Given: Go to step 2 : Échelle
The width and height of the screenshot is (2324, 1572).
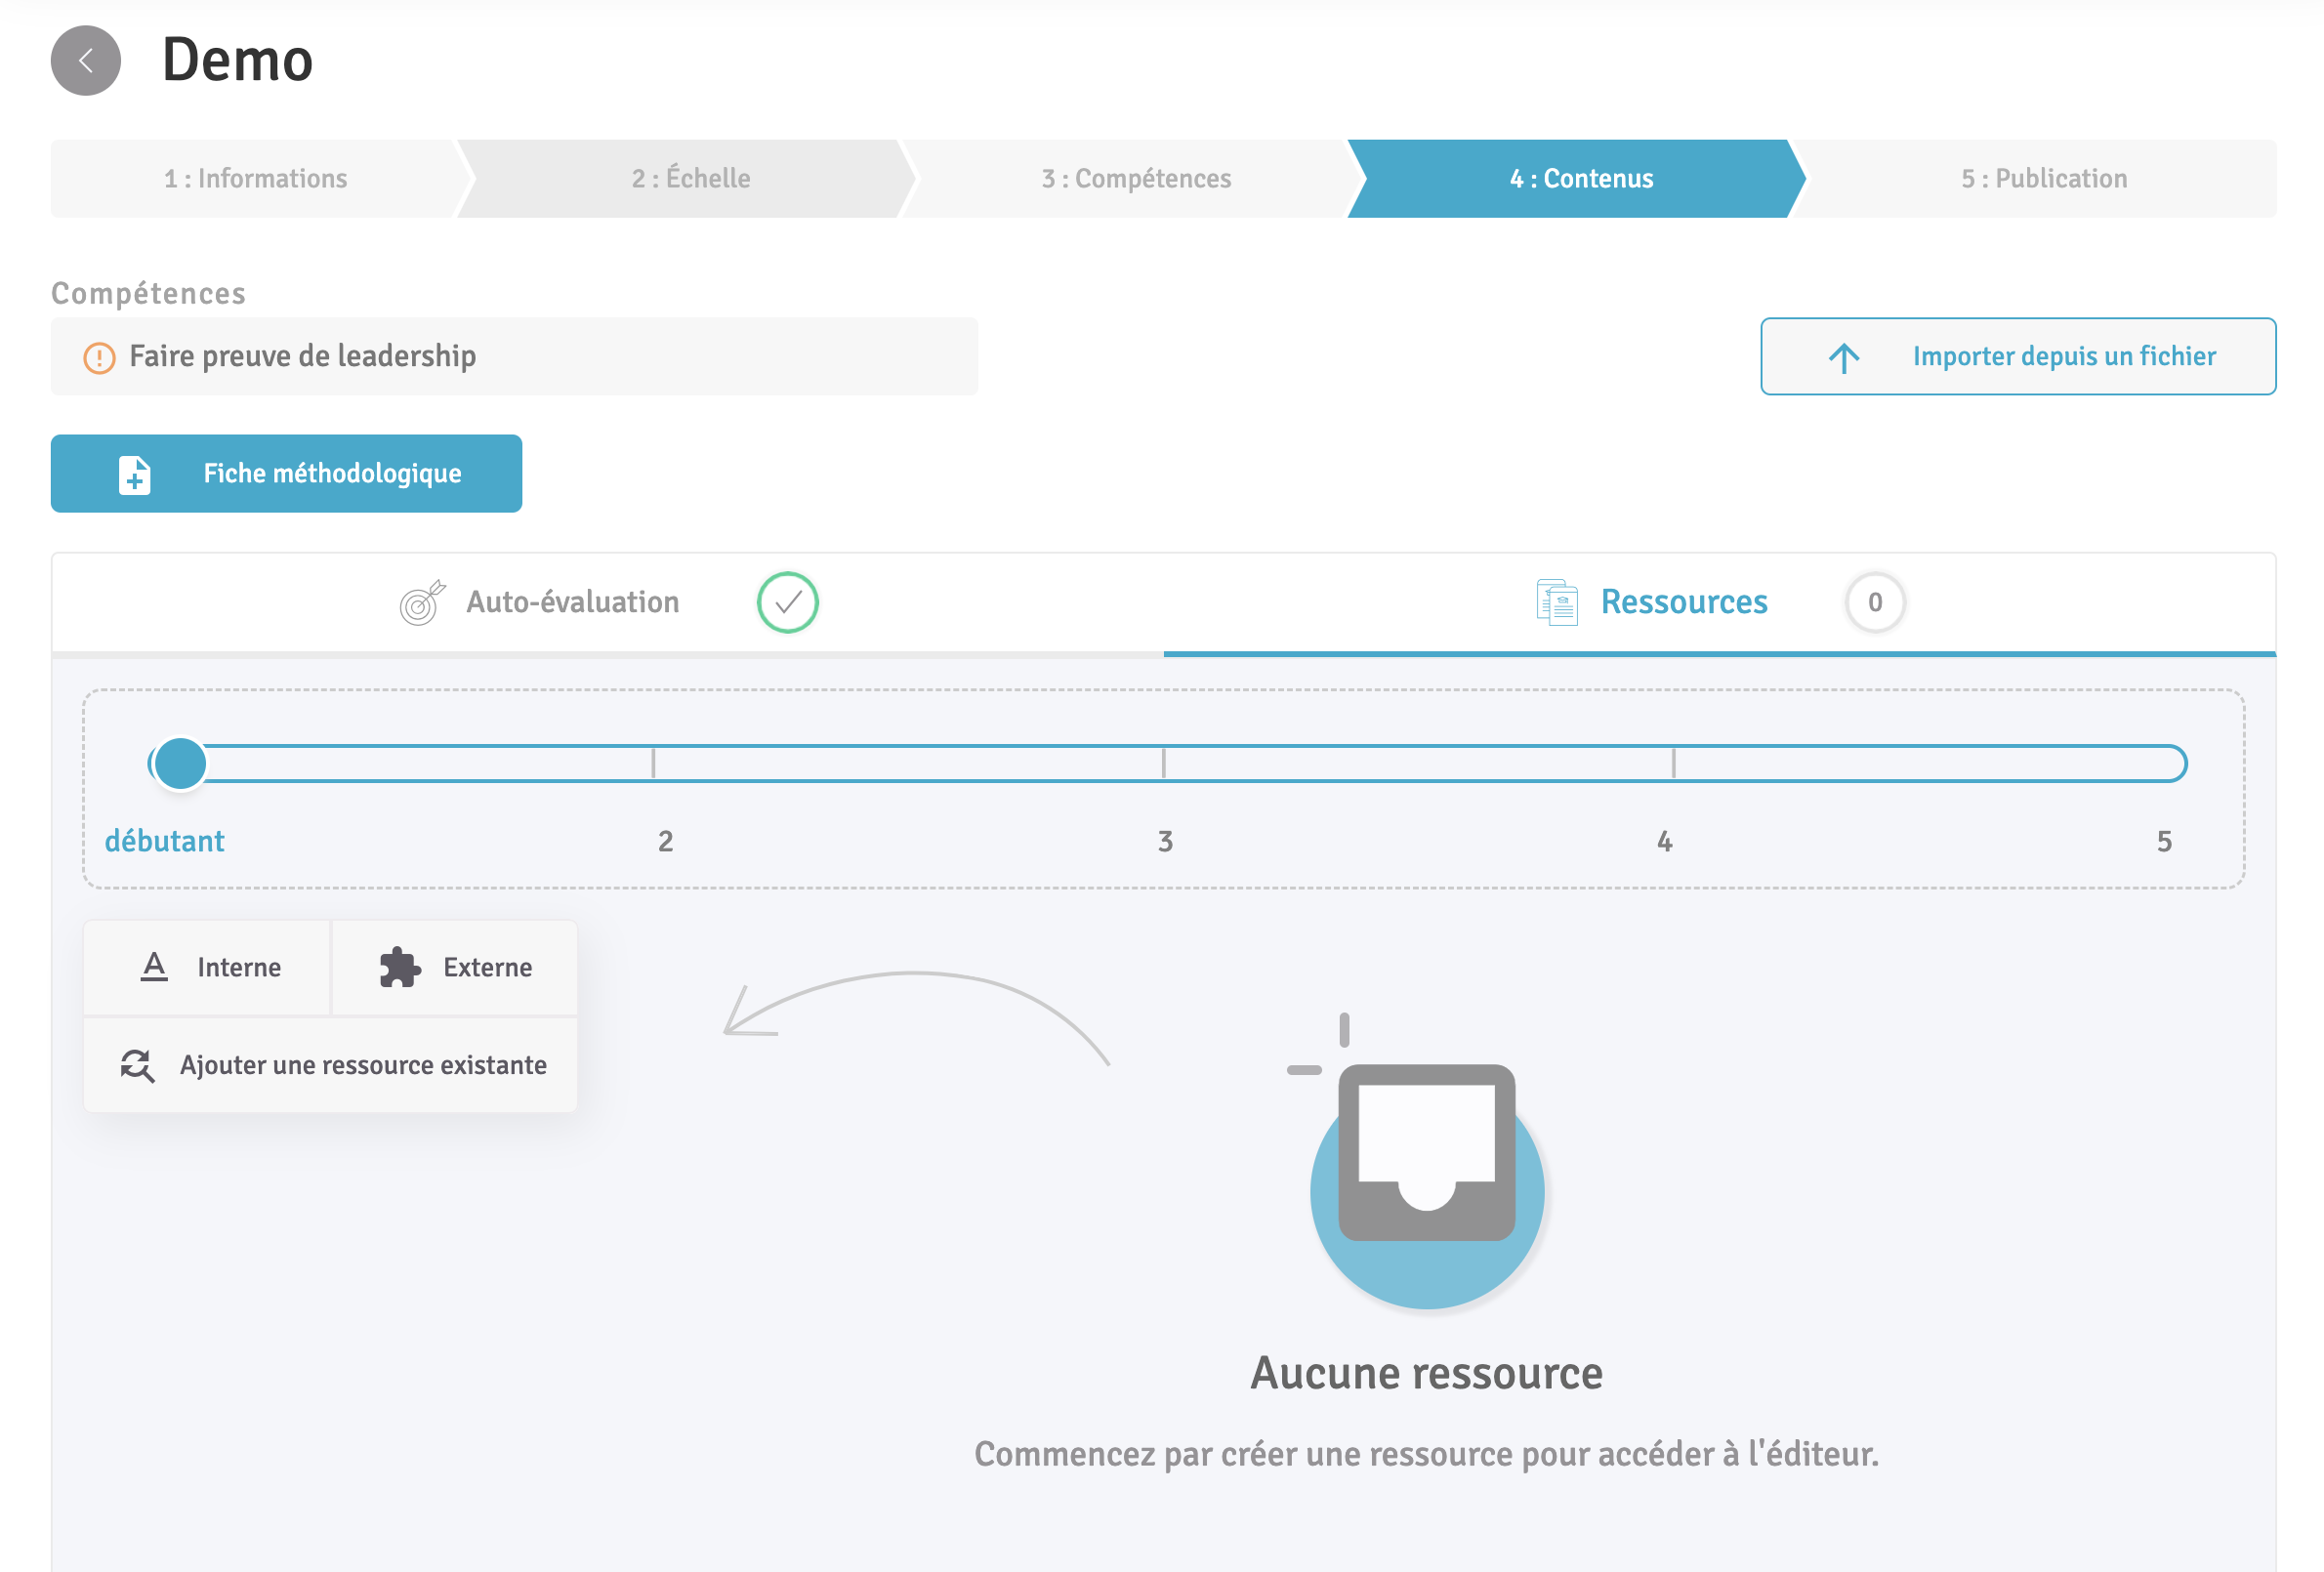Looking at the screenshot, I should tap(690, 179).
